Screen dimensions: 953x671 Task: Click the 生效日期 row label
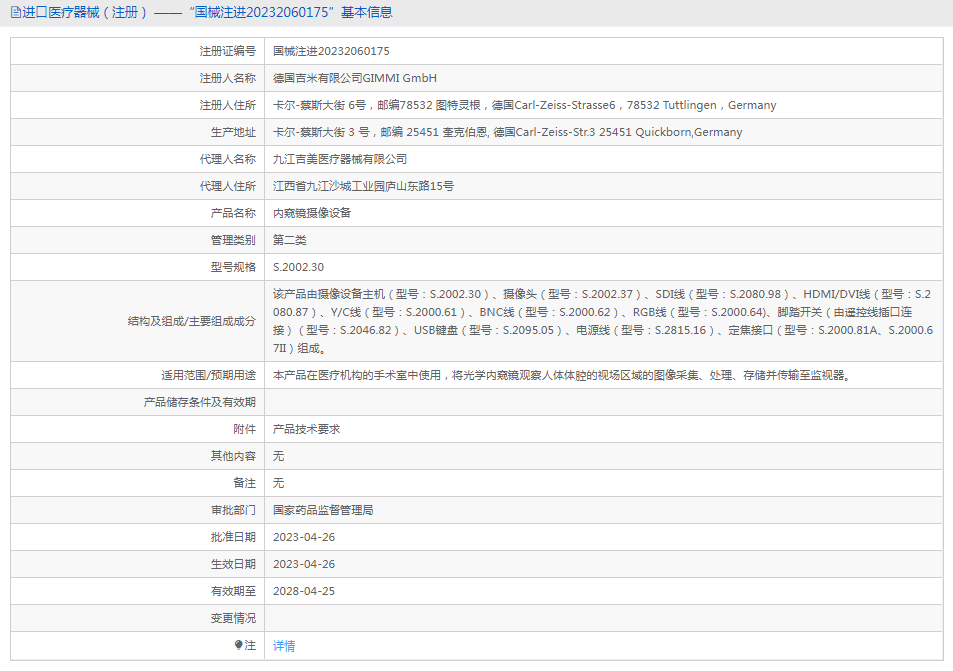click(x=233, y=564)
